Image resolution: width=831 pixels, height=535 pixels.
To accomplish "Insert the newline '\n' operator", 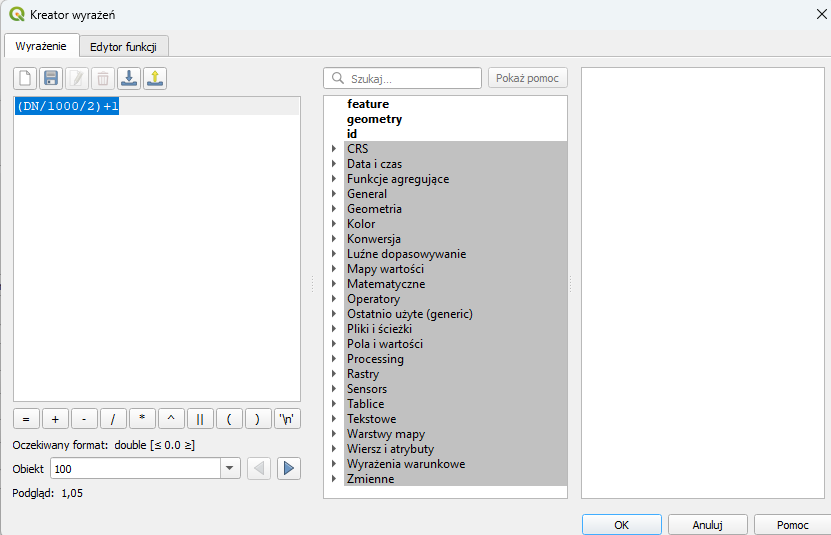I will pos(288,419).
